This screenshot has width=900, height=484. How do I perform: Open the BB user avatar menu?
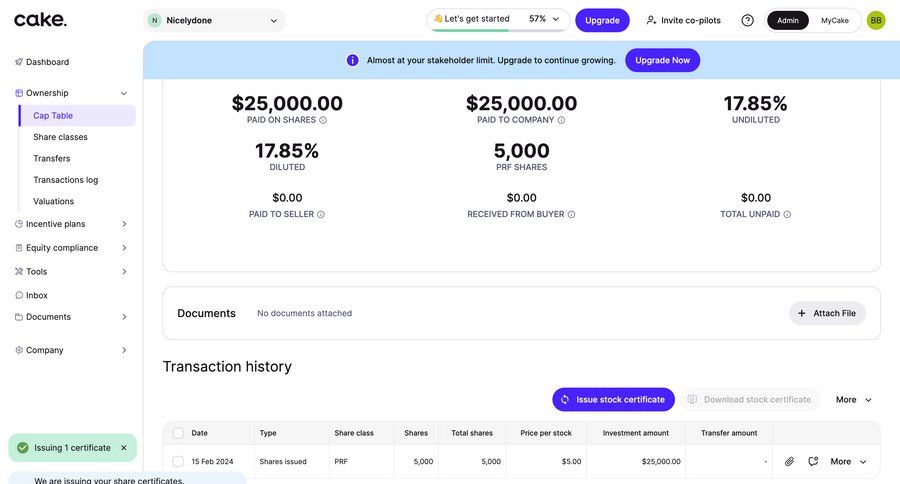coord(876,20)
